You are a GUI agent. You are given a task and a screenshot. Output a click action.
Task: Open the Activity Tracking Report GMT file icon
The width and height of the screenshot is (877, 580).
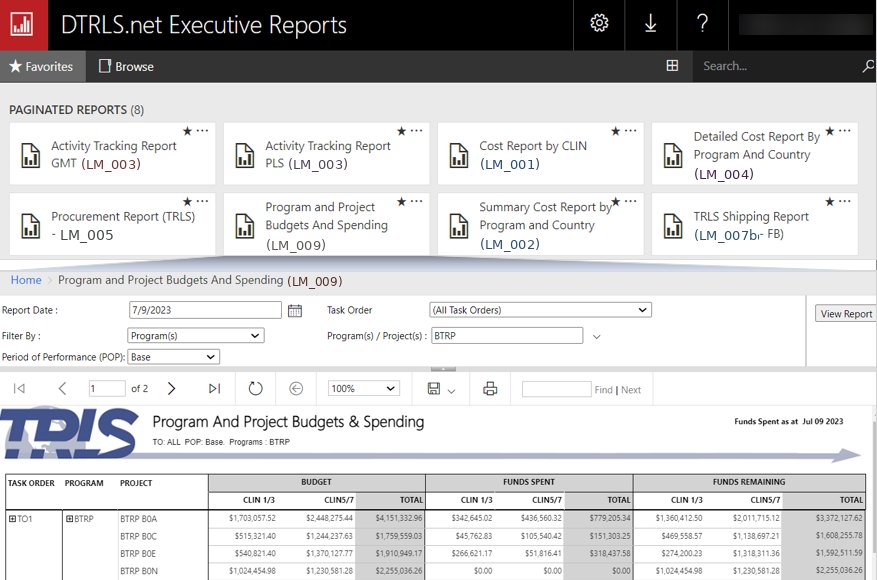click(x=31, y=155)
